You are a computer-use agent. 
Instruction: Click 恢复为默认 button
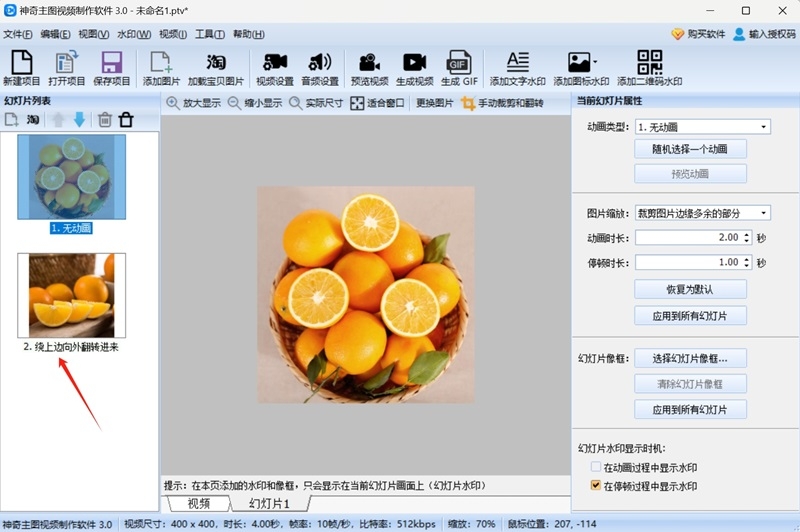(x=690, y=290)
